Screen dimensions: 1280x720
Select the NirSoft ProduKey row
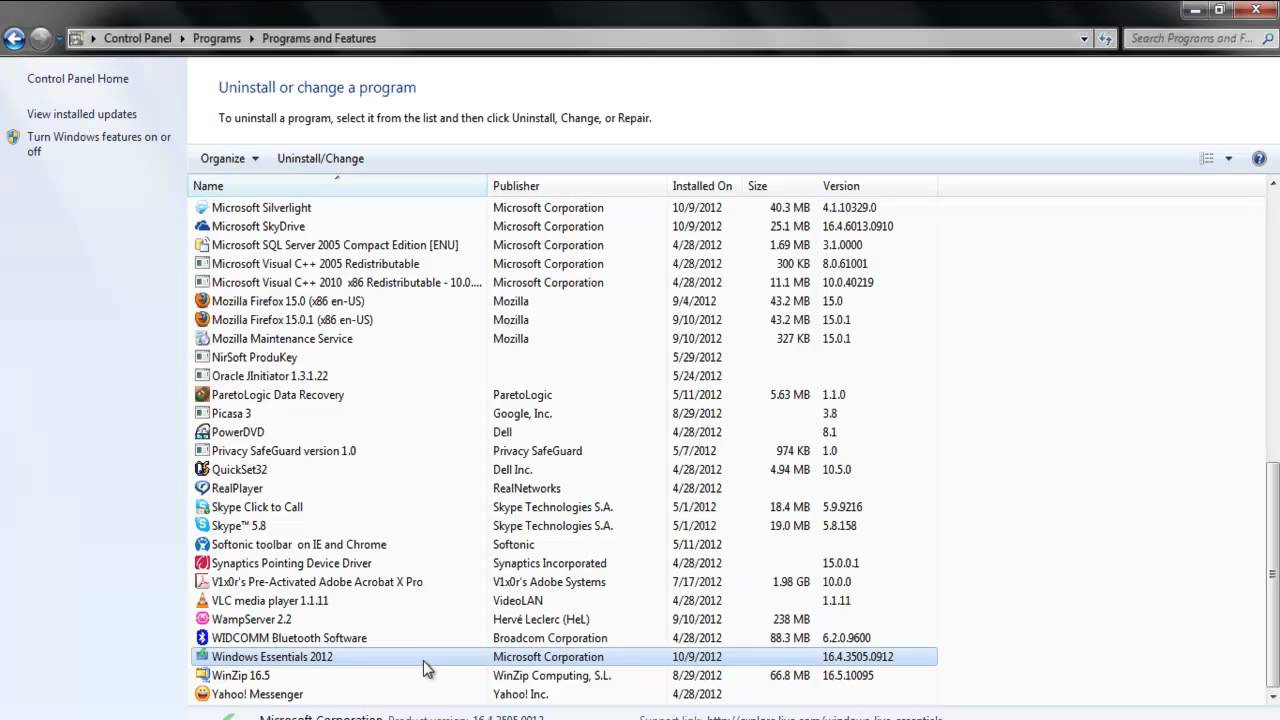point(564,357)
